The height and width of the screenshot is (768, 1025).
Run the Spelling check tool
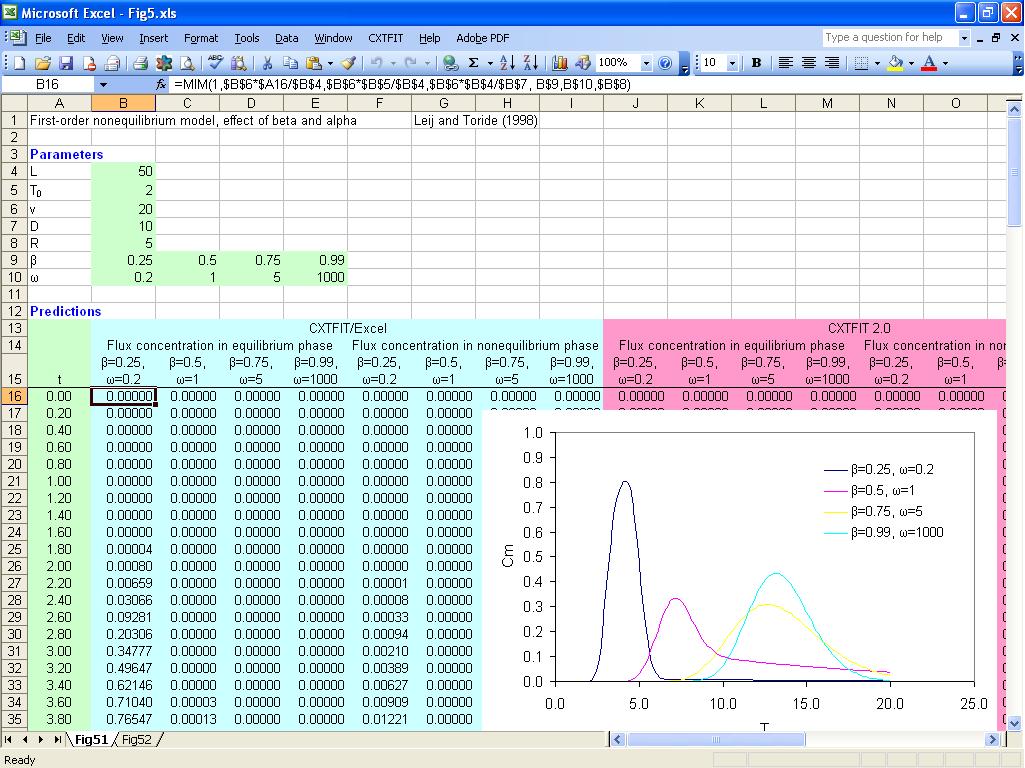(x=214, y=63)
